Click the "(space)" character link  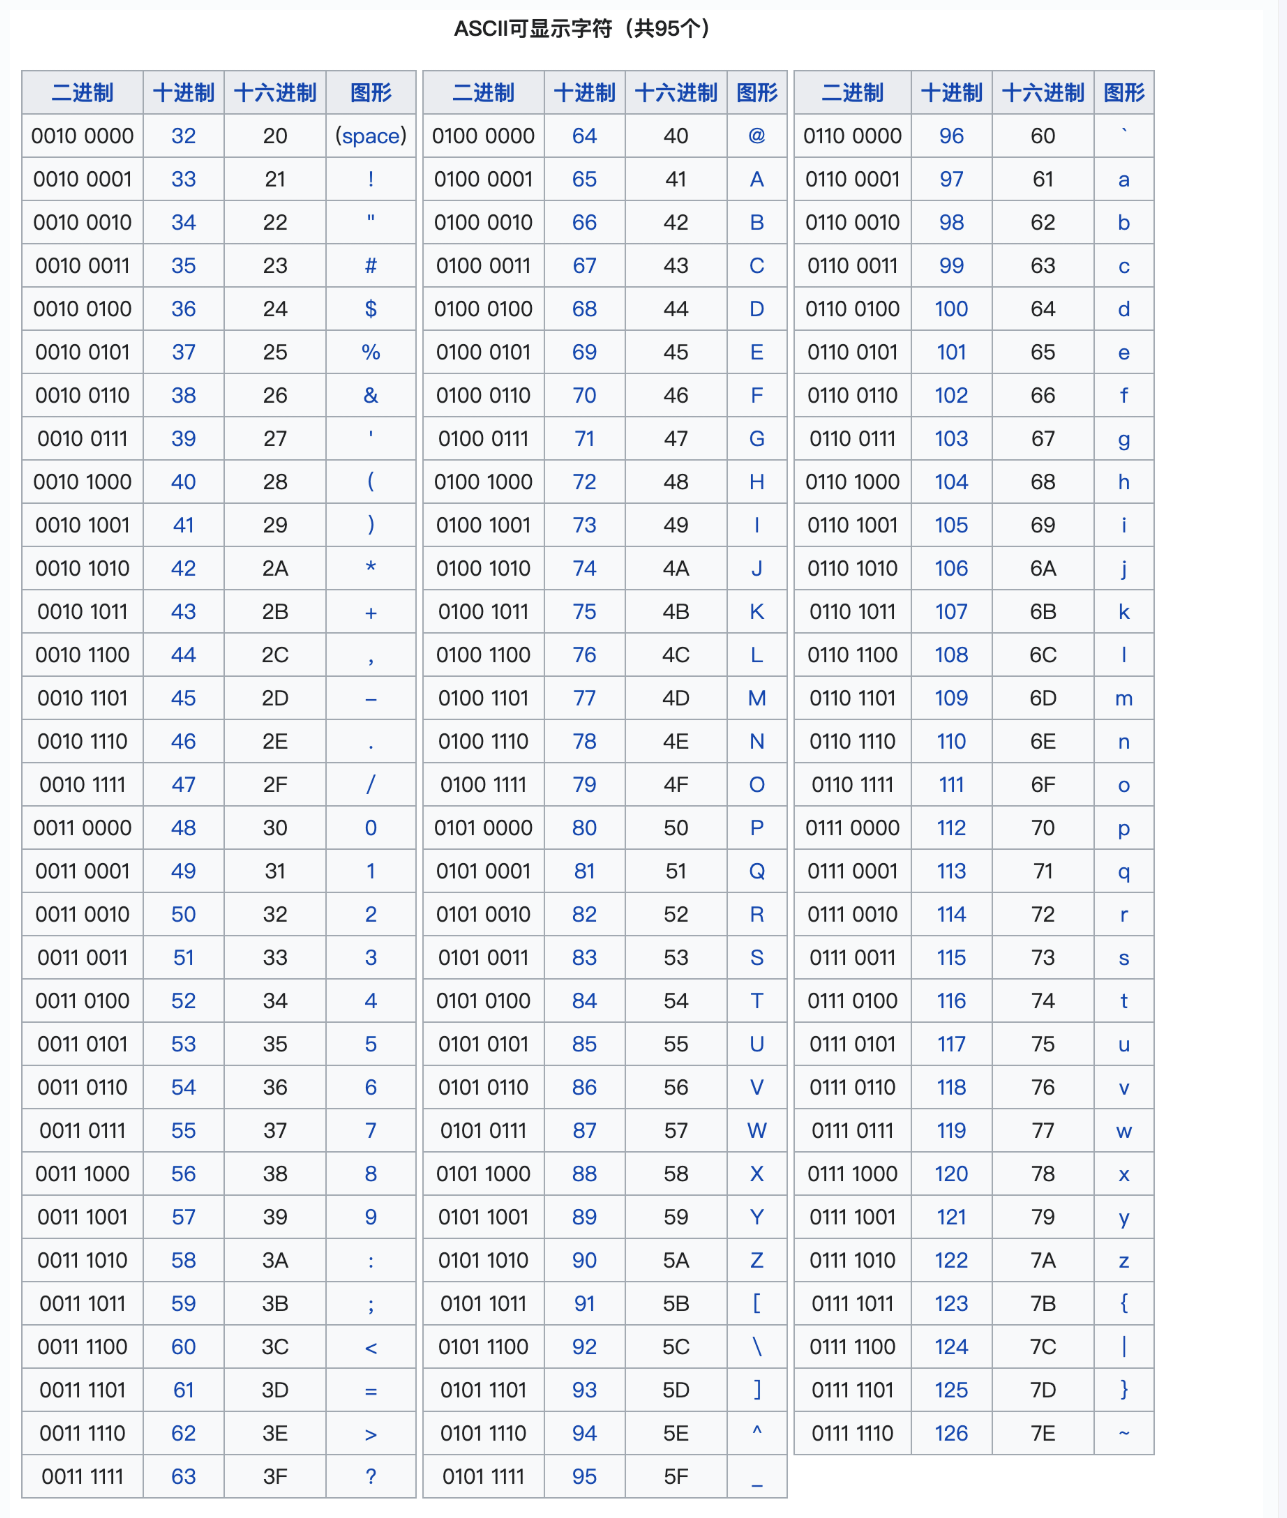[x=371, y=136]
